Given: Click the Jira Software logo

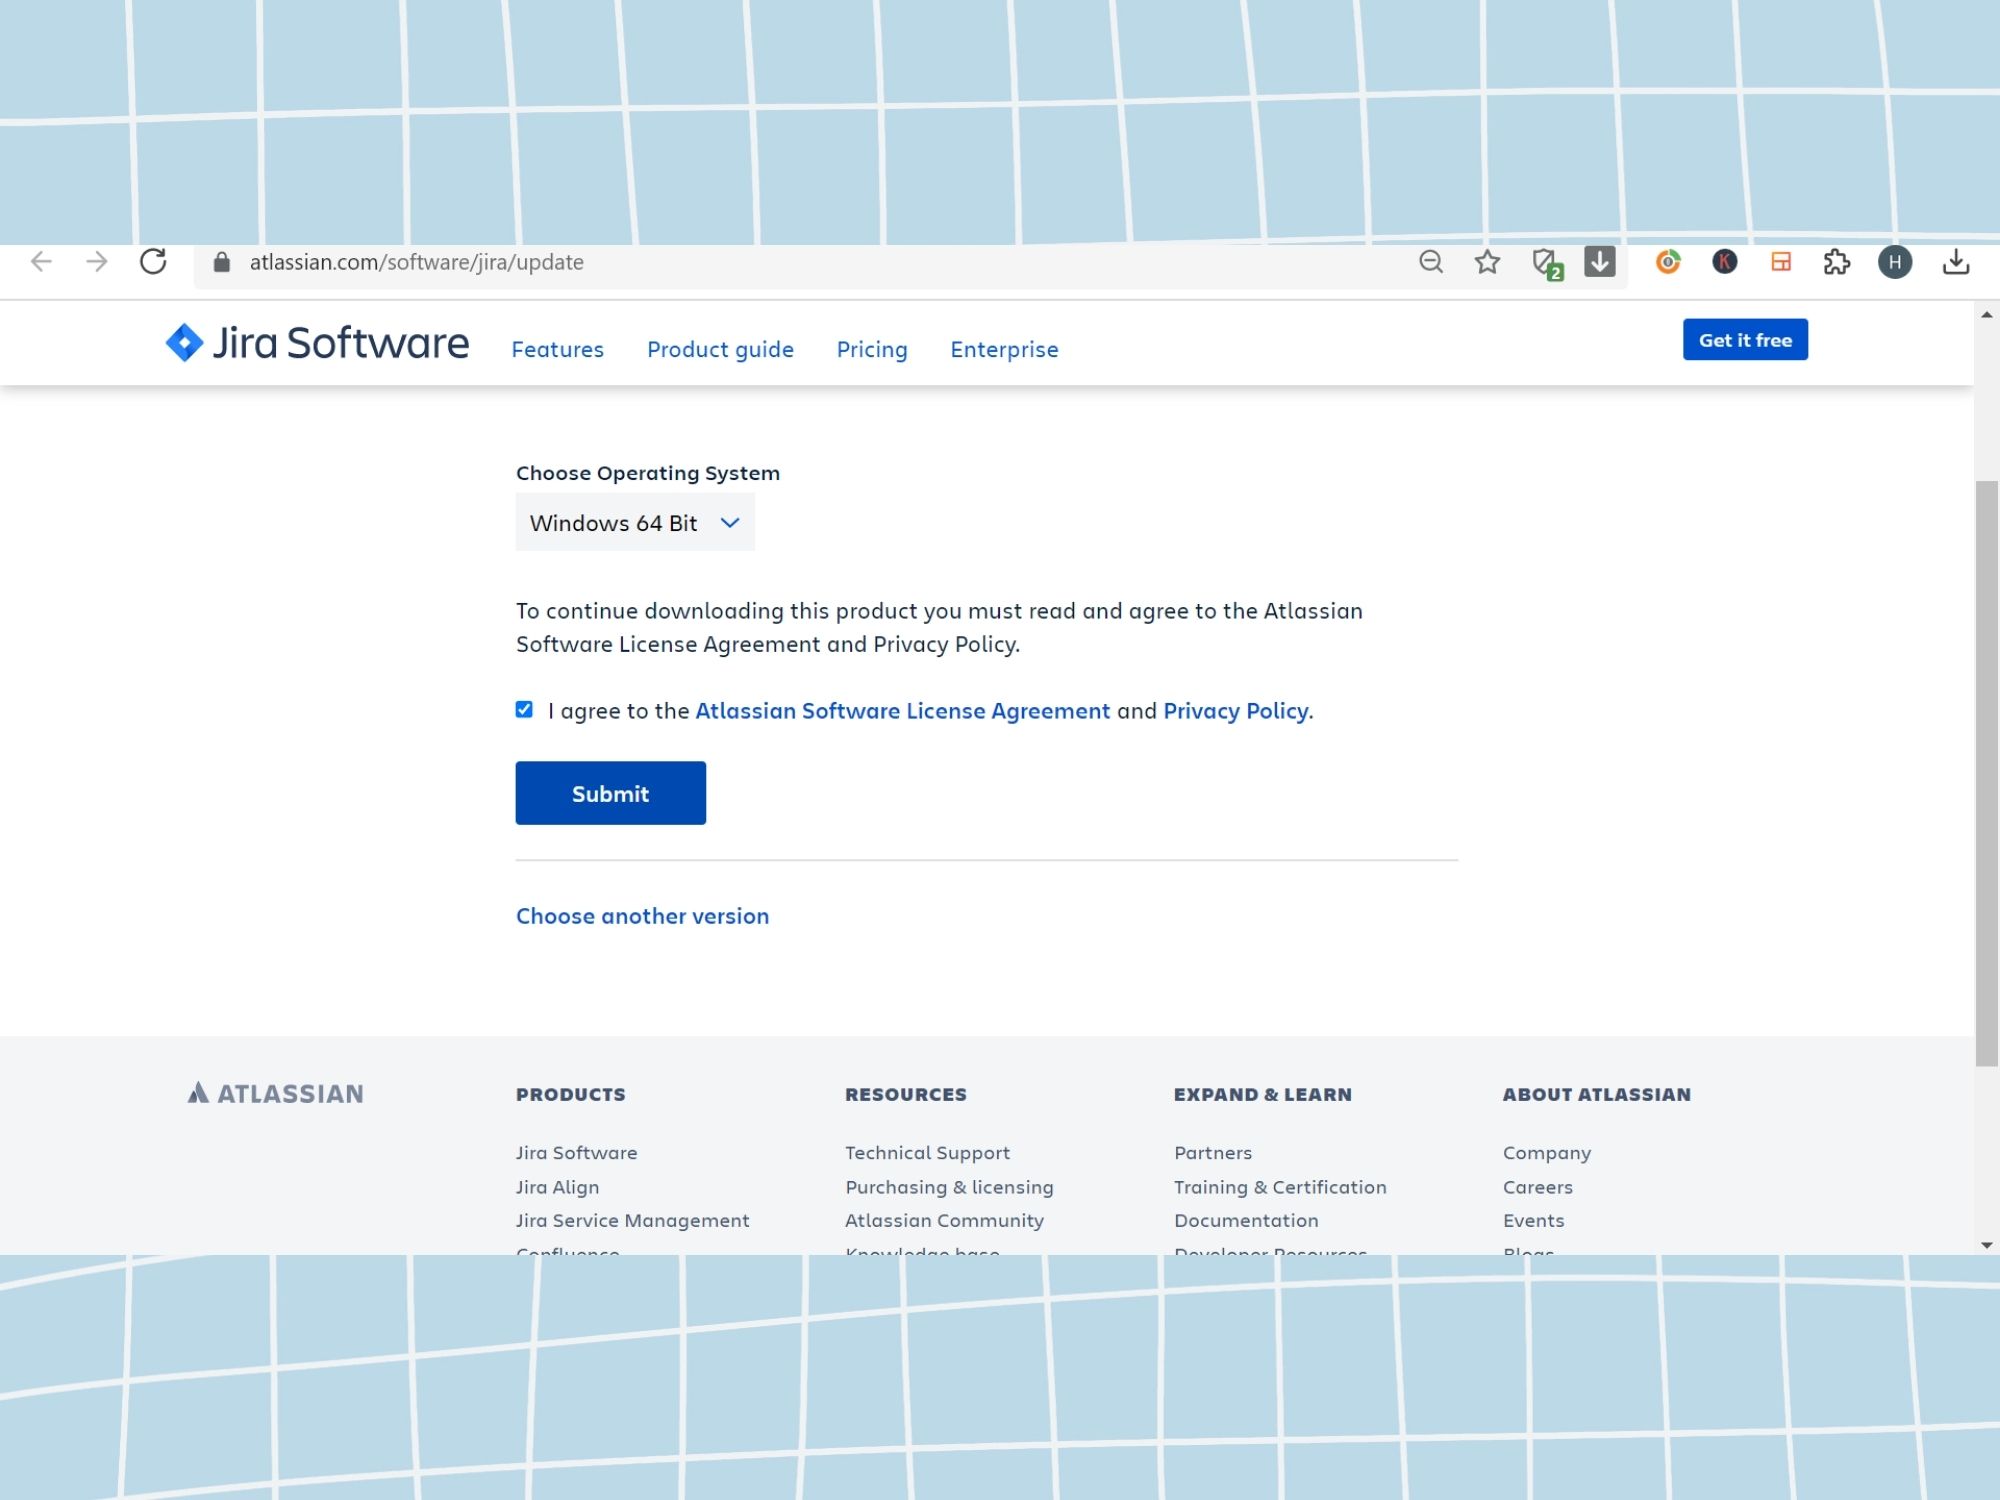Looking at the screenshot, I should 317,342.
